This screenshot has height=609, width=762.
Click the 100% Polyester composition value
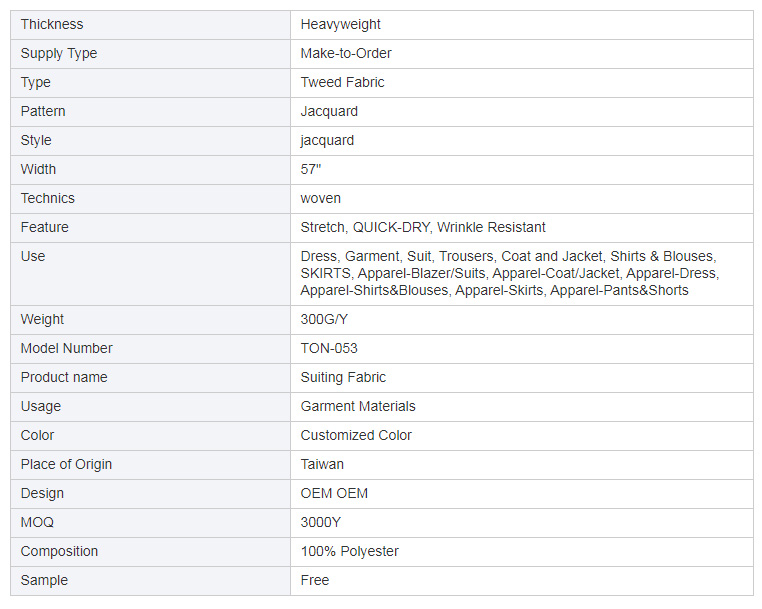[349, 552]
